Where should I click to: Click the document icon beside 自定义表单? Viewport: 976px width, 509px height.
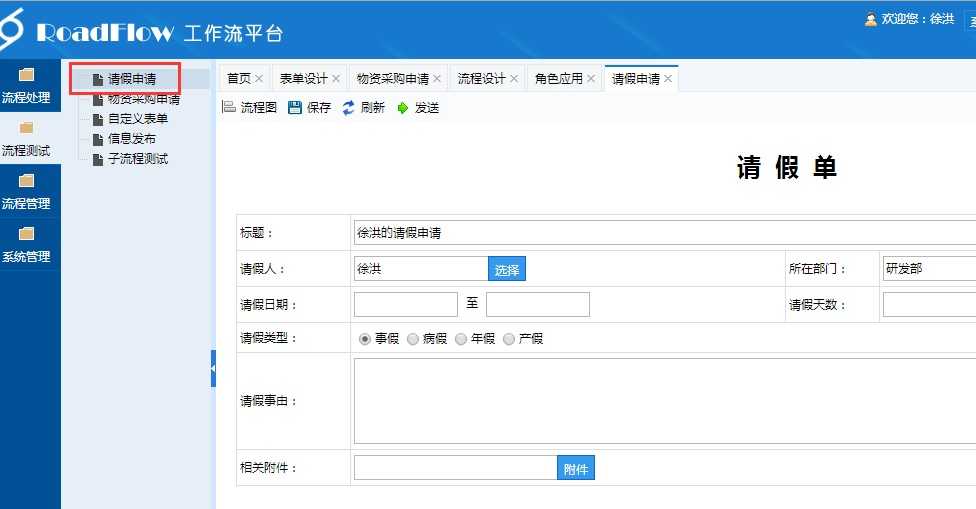pos(98,119)
